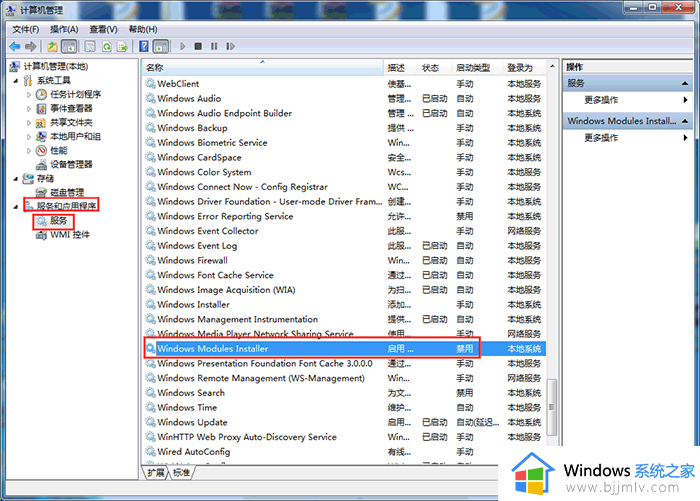Toggle the console tree pane icon
This screenshot has width=700, height=501.
pos(69,46)
